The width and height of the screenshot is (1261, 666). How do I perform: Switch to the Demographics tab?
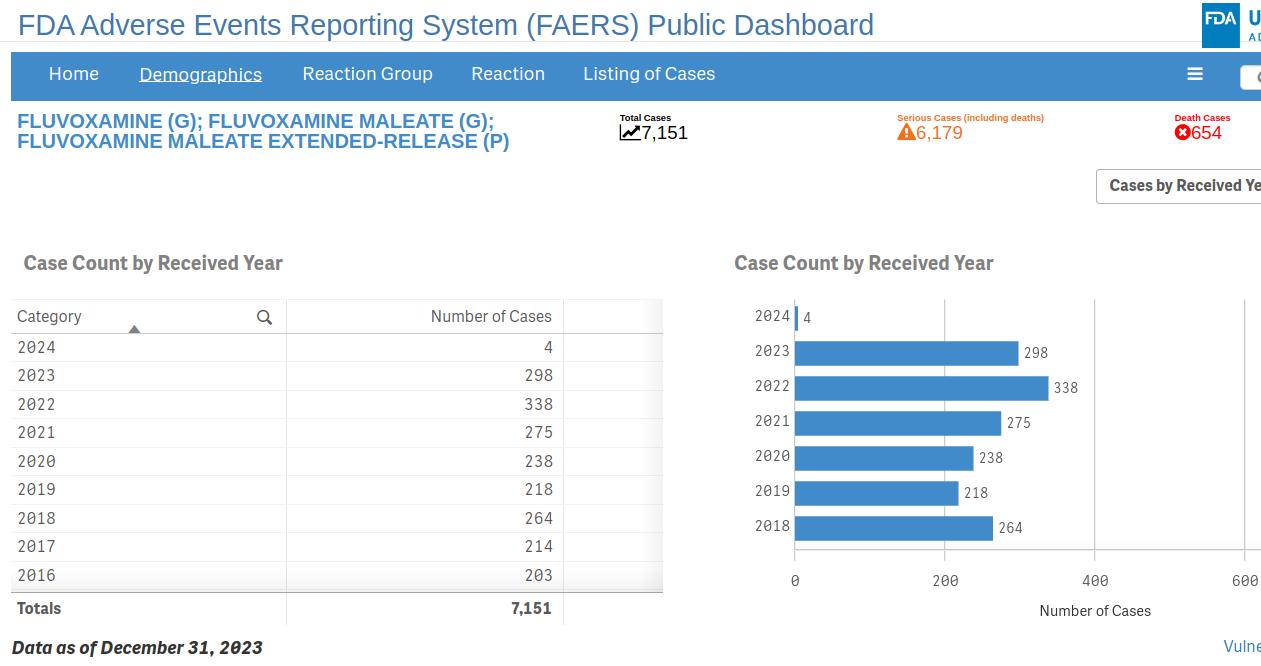pos(200,74)
